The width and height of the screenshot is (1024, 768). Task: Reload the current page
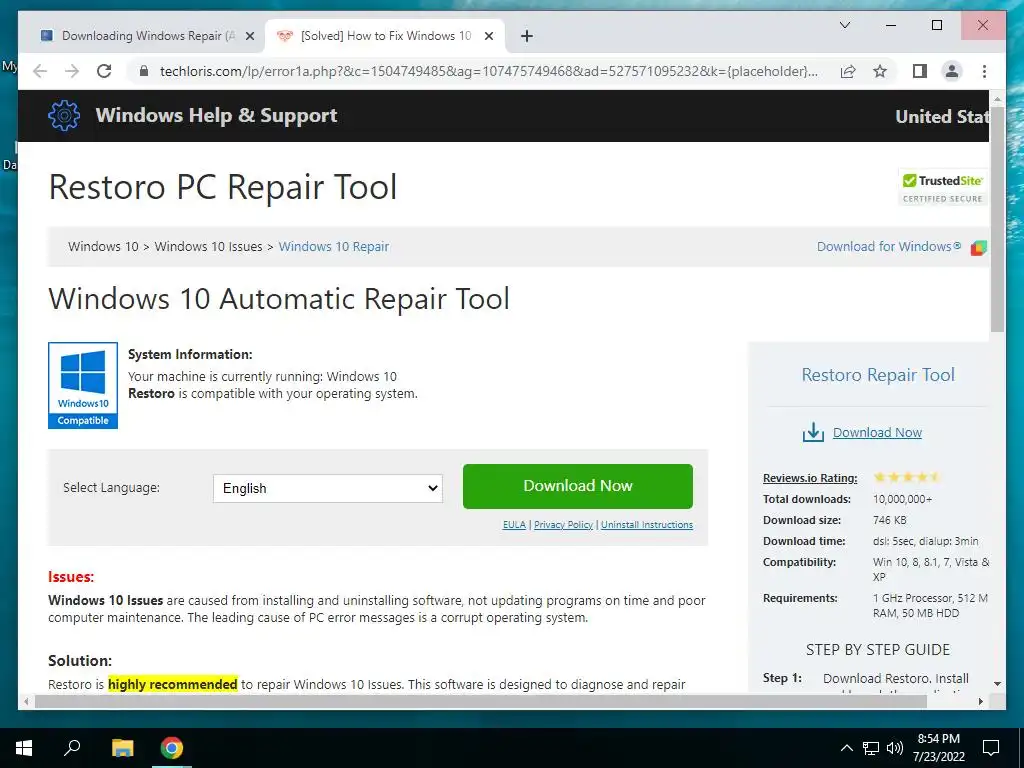[x=104, y=71]
